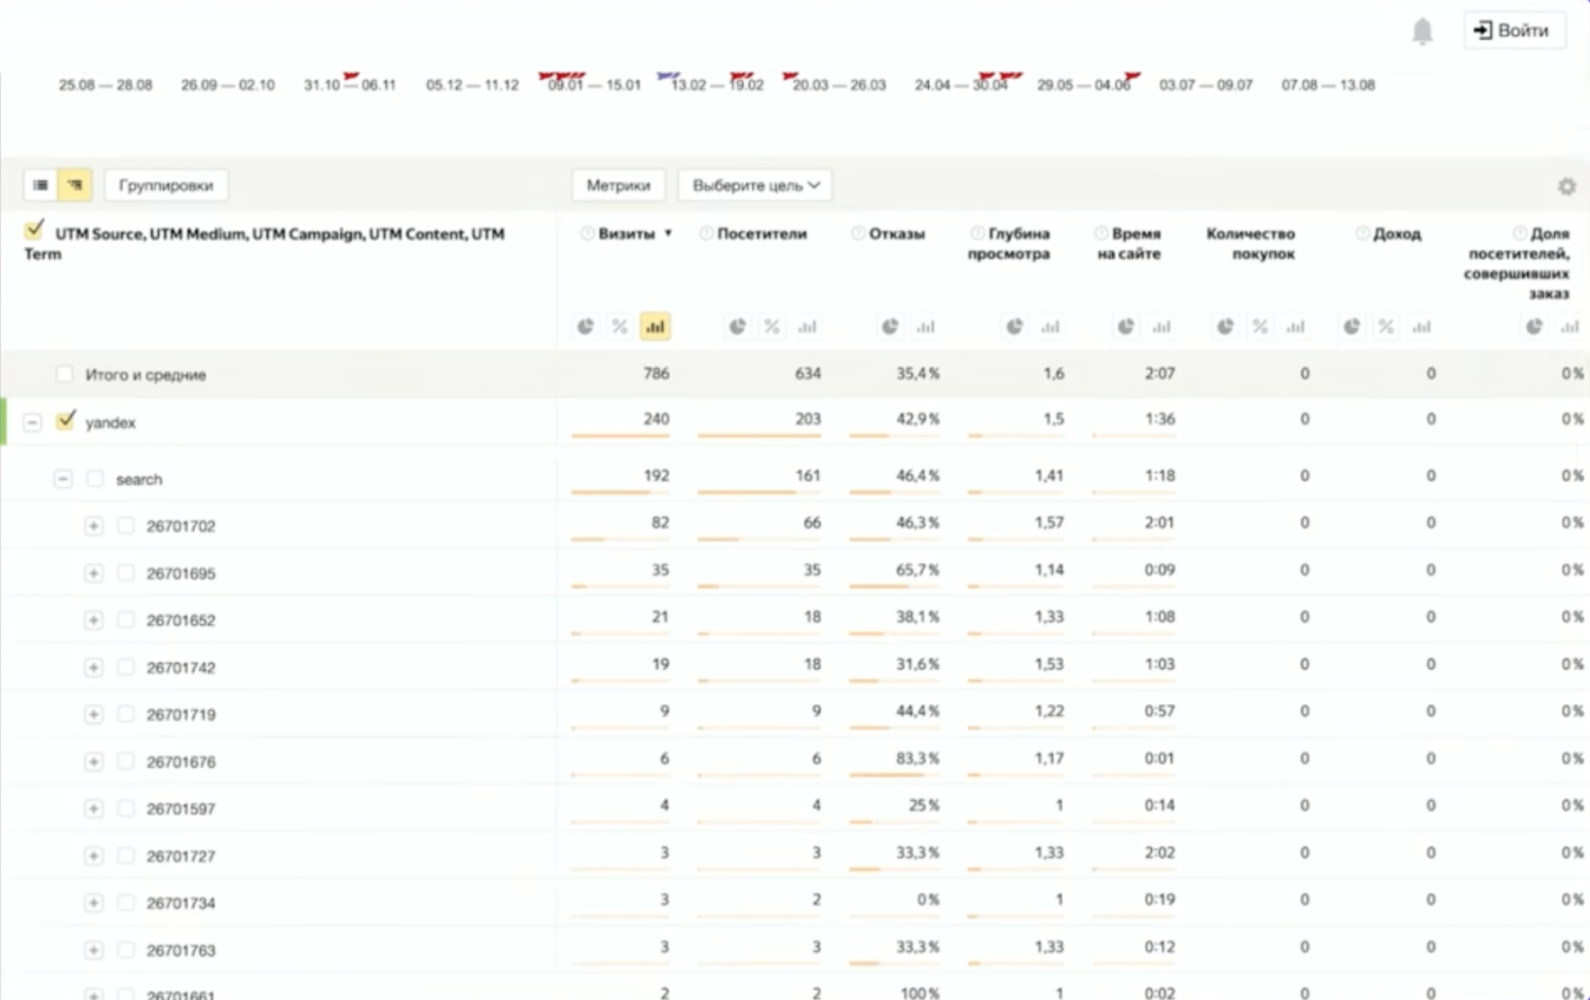Show bar chart for Время на сайте
The height and width of the screenshot is (1000, 1590).
click(1161, 327)
